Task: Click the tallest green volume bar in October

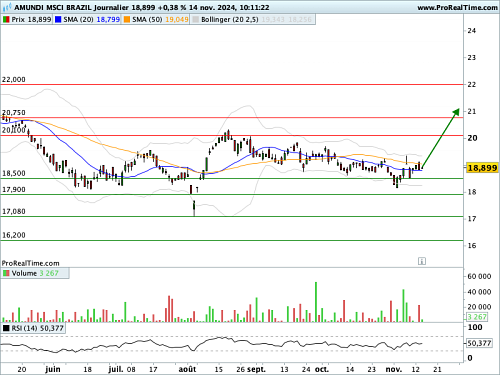Action: (316, 302)
